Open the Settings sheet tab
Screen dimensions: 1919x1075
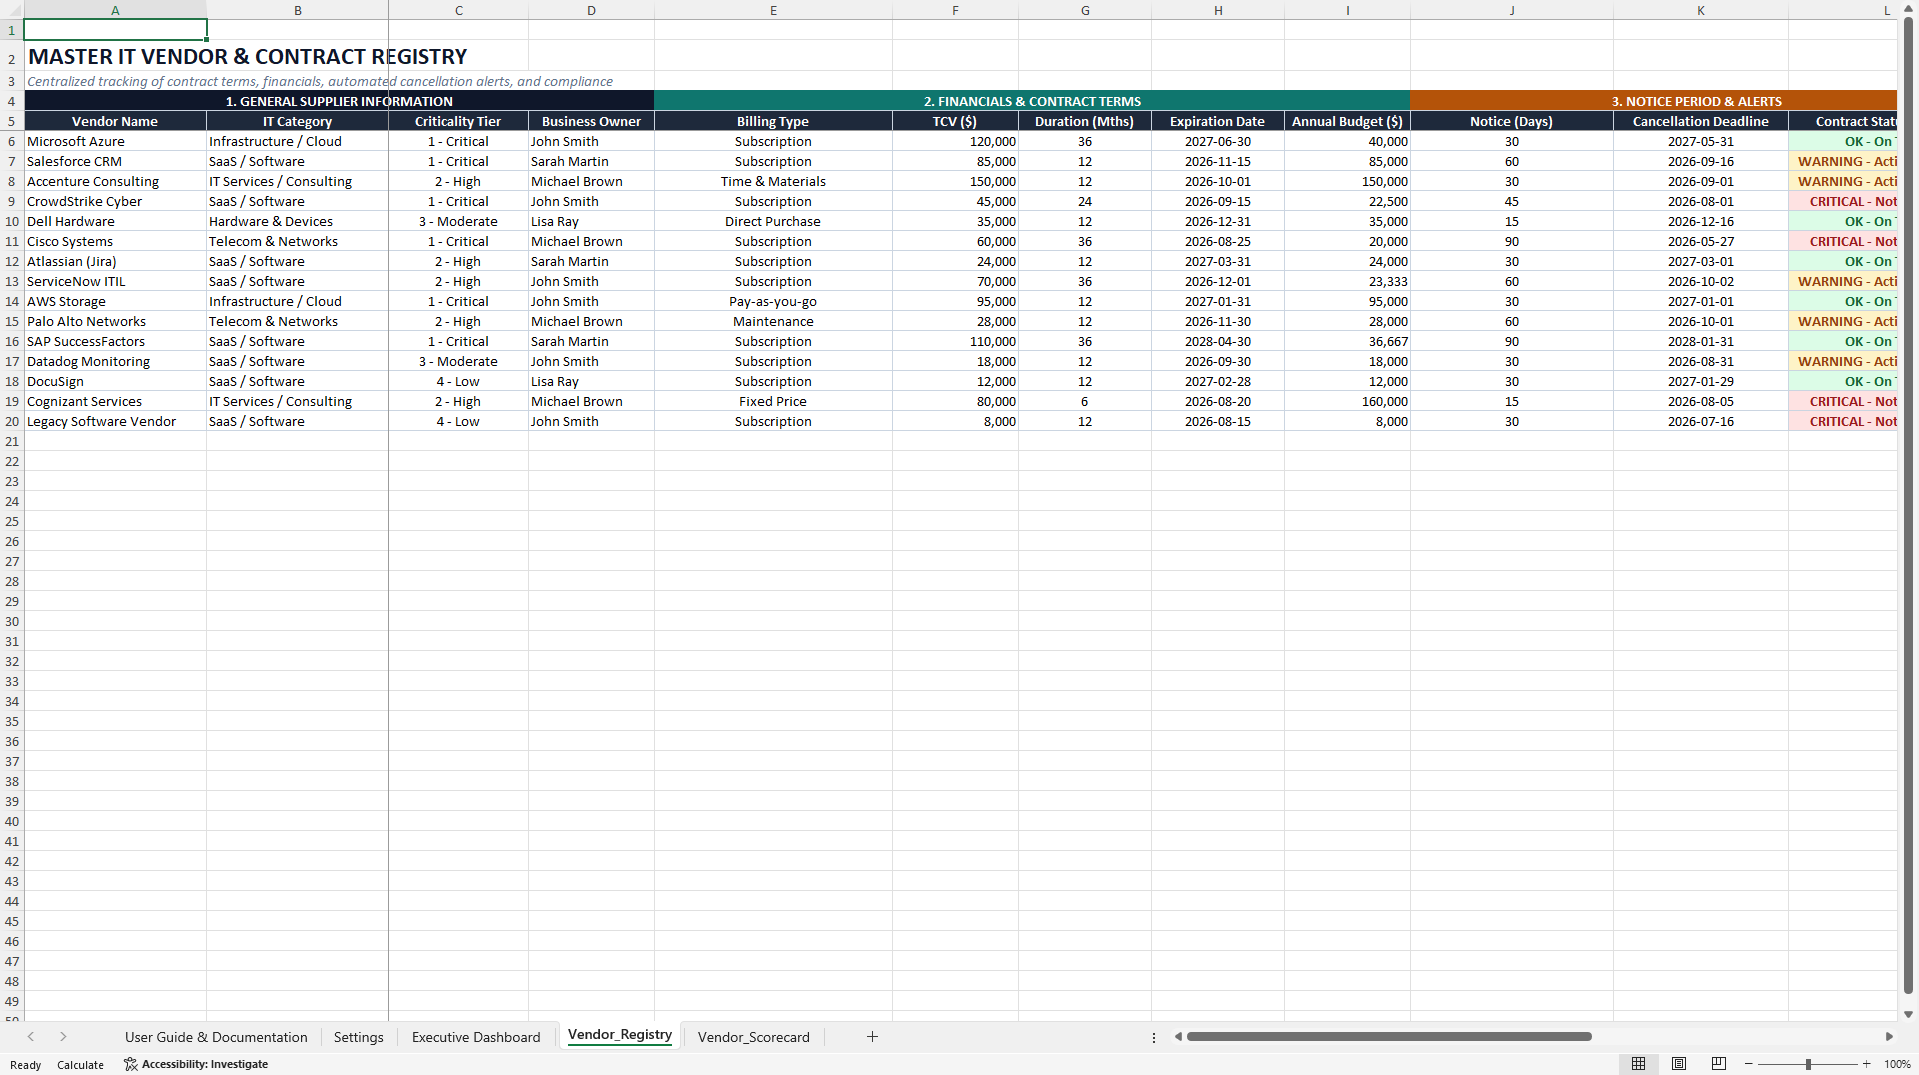[x=358, y=1037]
